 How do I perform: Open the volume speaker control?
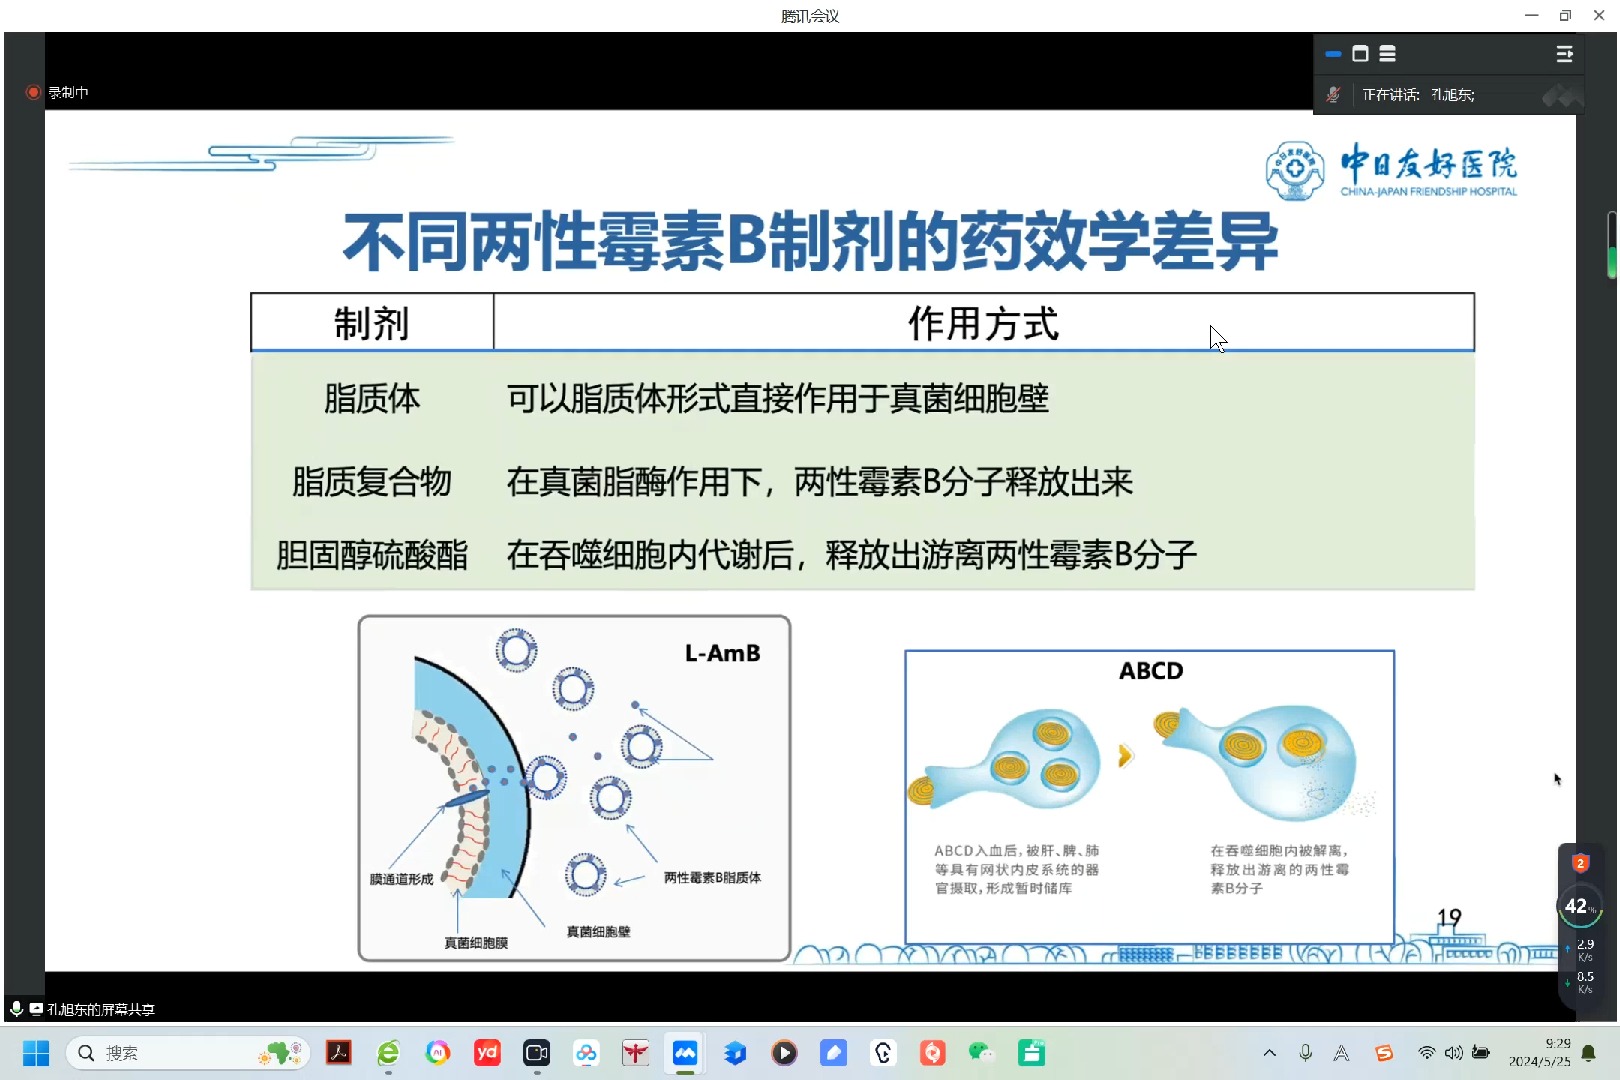tap(1454, 1053)
